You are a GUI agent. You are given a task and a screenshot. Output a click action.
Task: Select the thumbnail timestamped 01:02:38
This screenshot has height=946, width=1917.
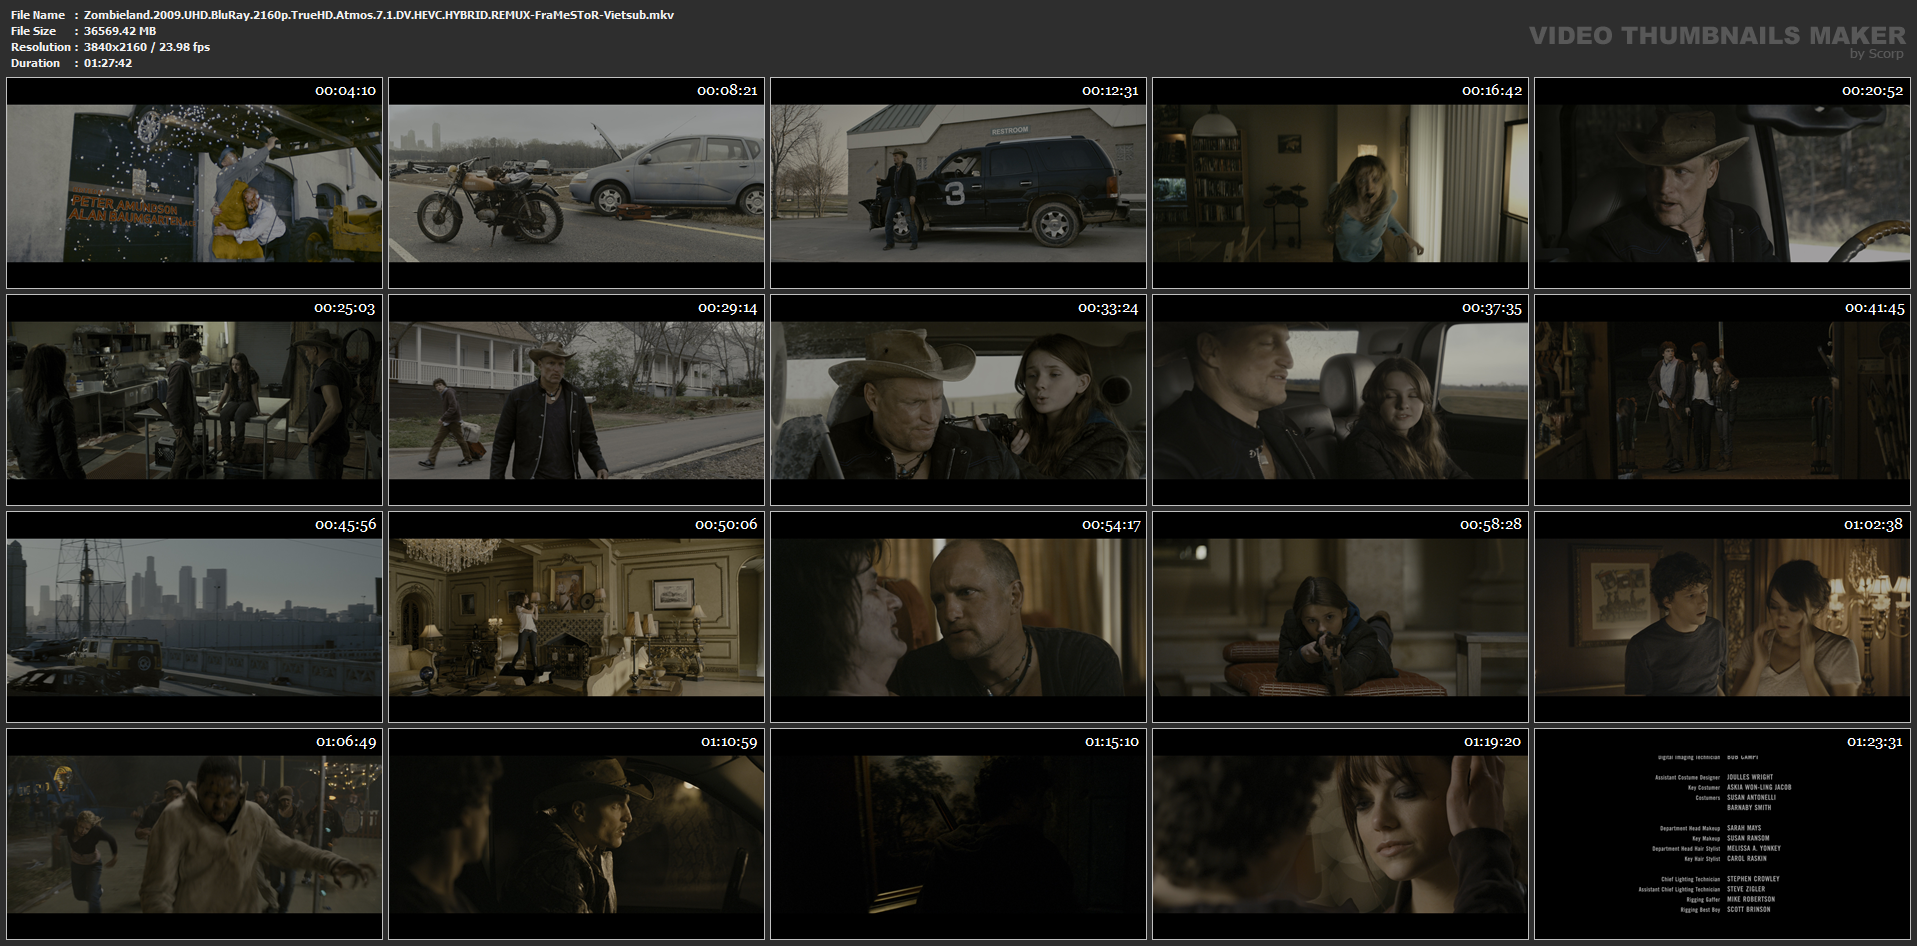1722,617
